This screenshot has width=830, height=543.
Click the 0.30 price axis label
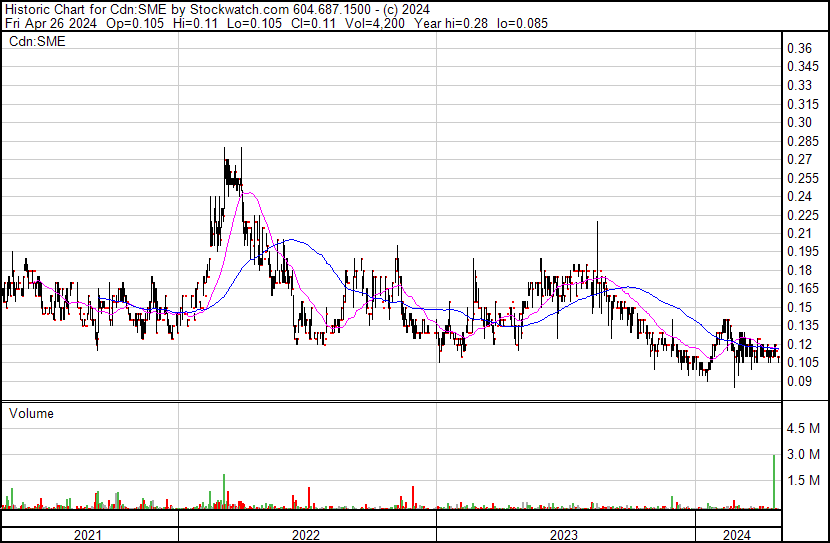[x=799, y=122]
